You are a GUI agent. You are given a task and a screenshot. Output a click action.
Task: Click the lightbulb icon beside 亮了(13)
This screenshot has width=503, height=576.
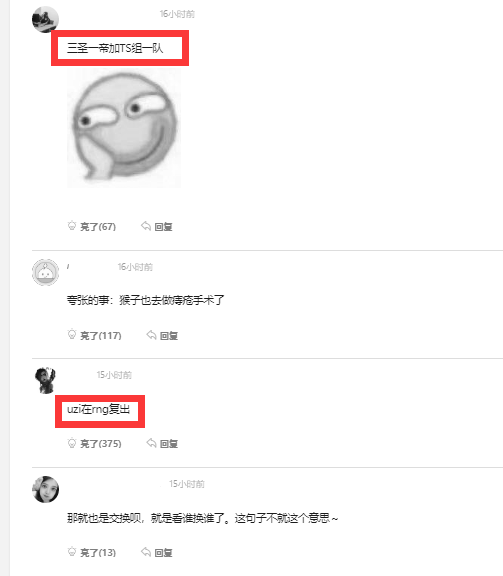tap(72, 551)
